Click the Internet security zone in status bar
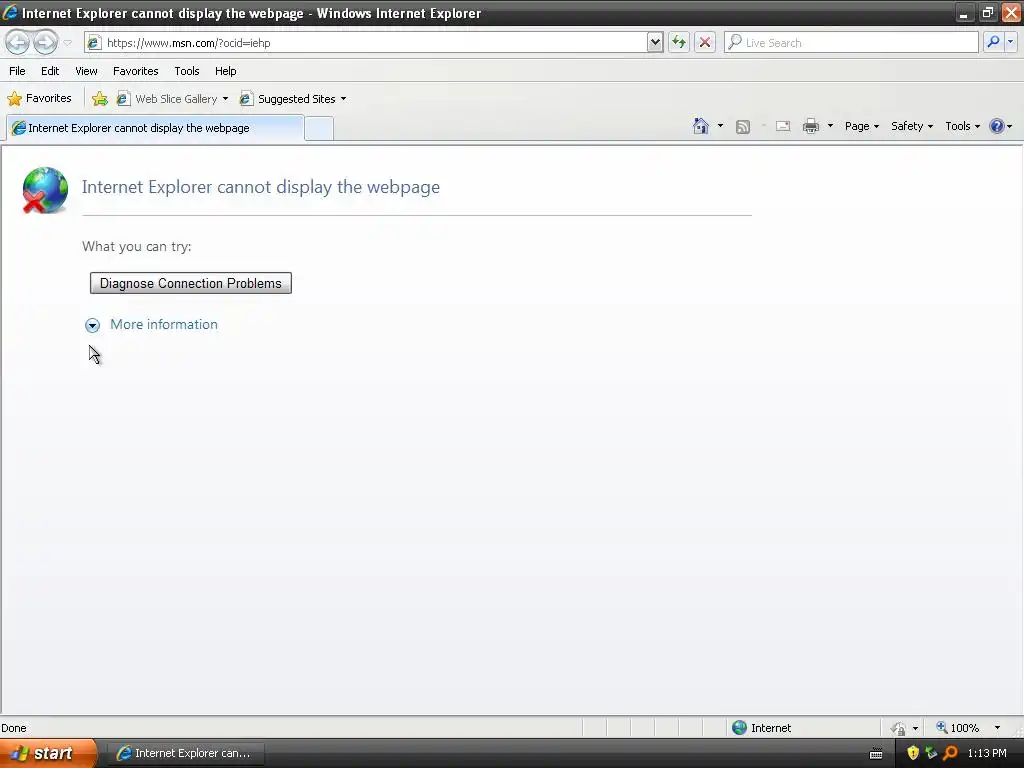Image resolution: width=1024 pixels, height=768 pixels. pos(761,728)
